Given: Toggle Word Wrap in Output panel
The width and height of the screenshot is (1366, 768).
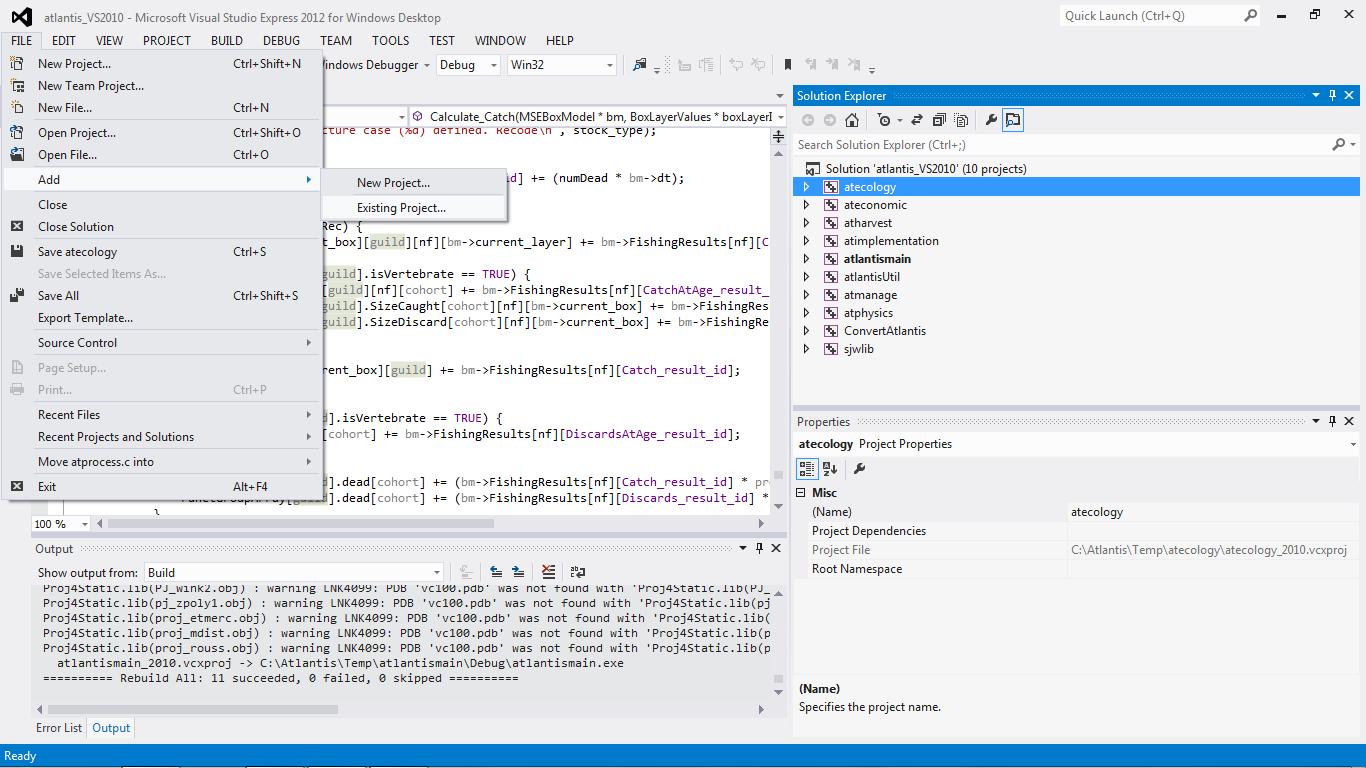Looking at the screenshot, I should pyautogui.click(x=578, y=572).
